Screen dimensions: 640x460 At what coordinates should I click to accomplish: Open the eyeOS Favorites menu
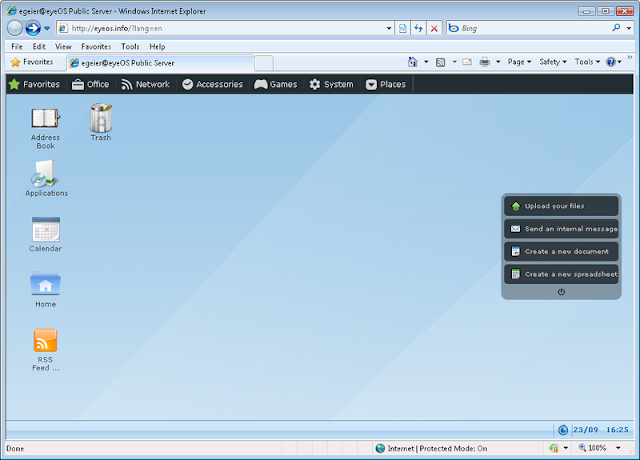pos(34,84)
